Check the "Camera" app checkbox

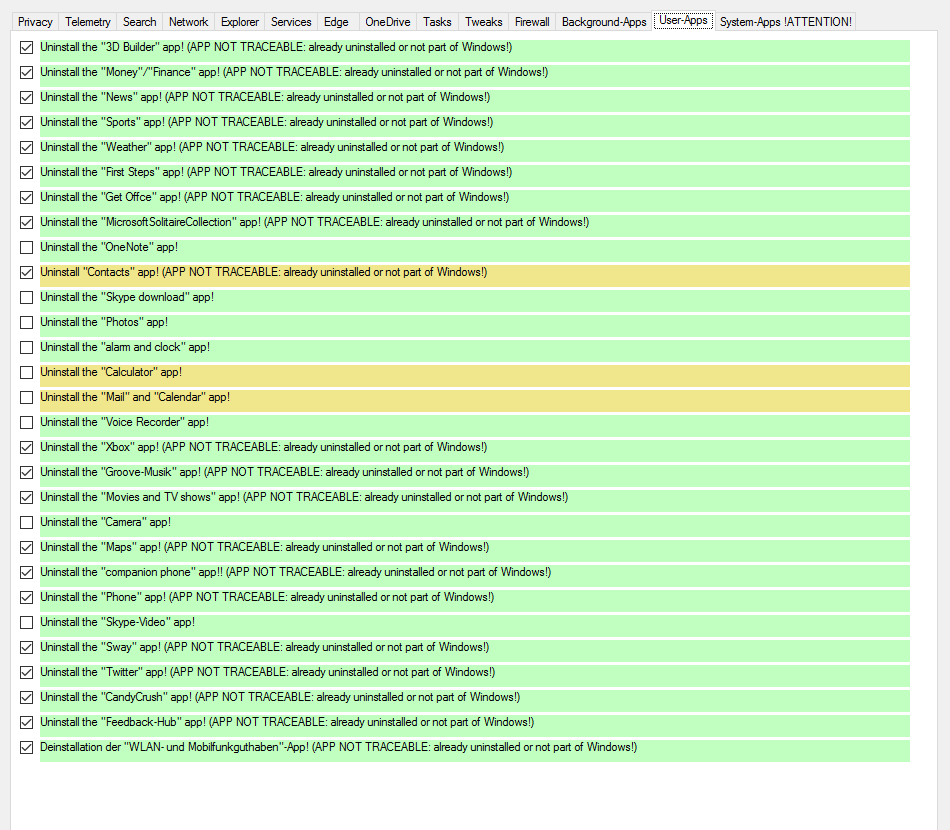pyautogui.click(x=26, y=522)
